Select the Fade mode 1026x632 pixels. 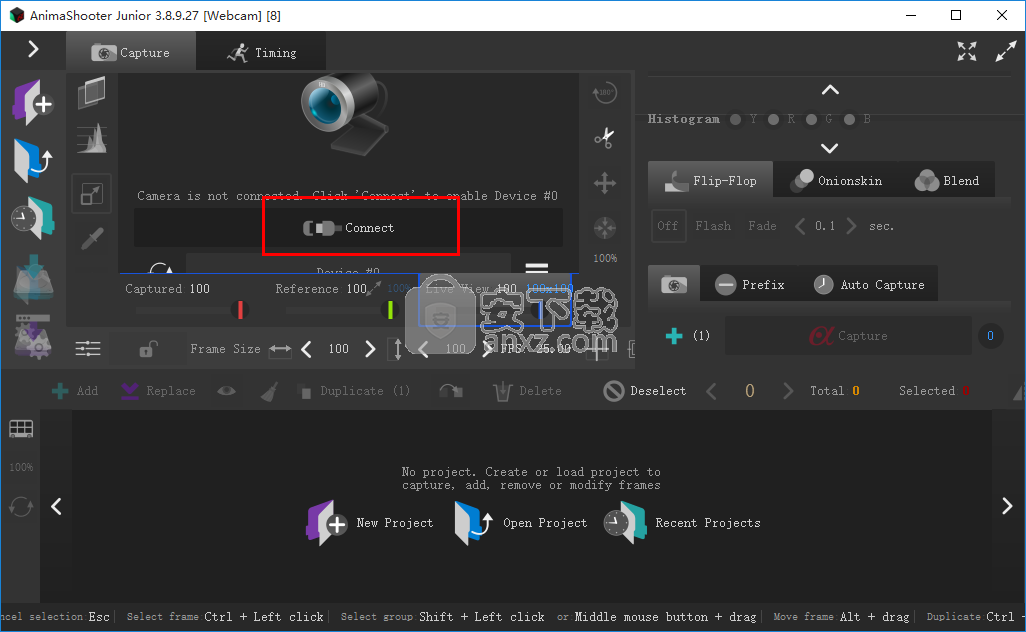tap(762, 226)
